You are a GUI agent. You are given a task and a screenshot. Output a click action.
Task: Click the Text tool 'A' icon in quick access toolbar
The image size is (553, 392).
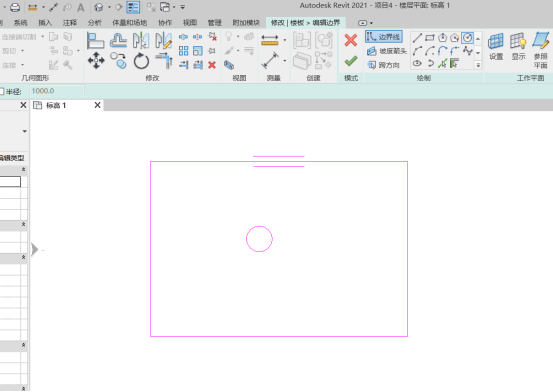(x=81, y=7)
